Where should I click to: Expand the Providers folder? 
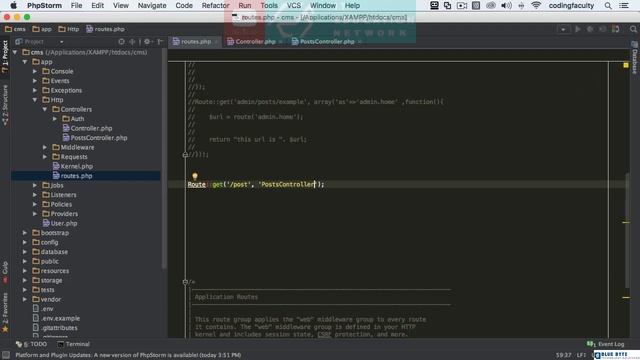(x=35, y=214)
